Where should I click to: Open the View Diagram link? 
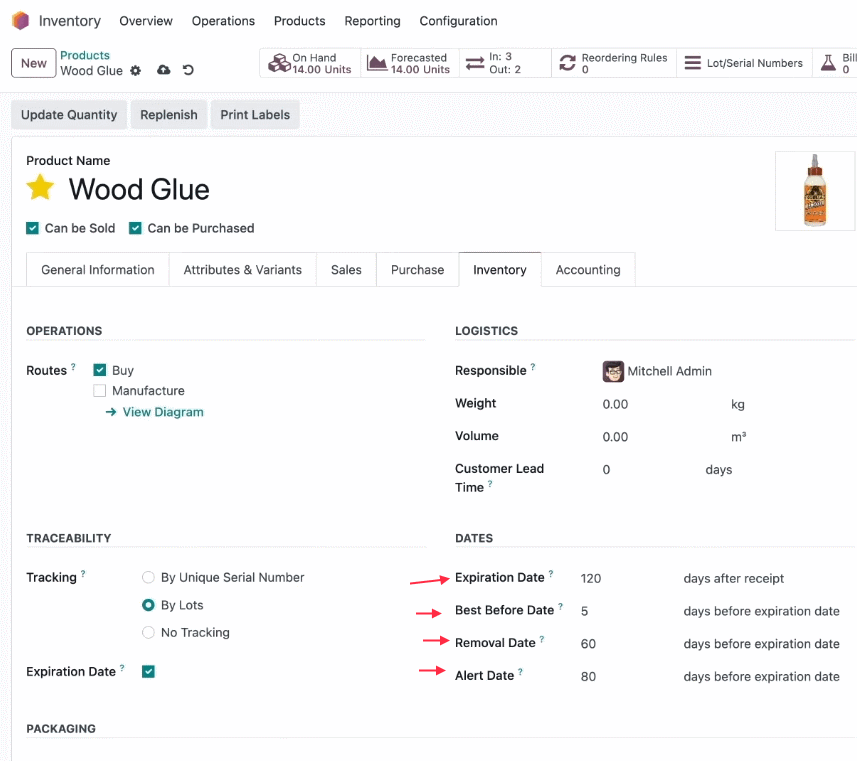pos(155,412)
